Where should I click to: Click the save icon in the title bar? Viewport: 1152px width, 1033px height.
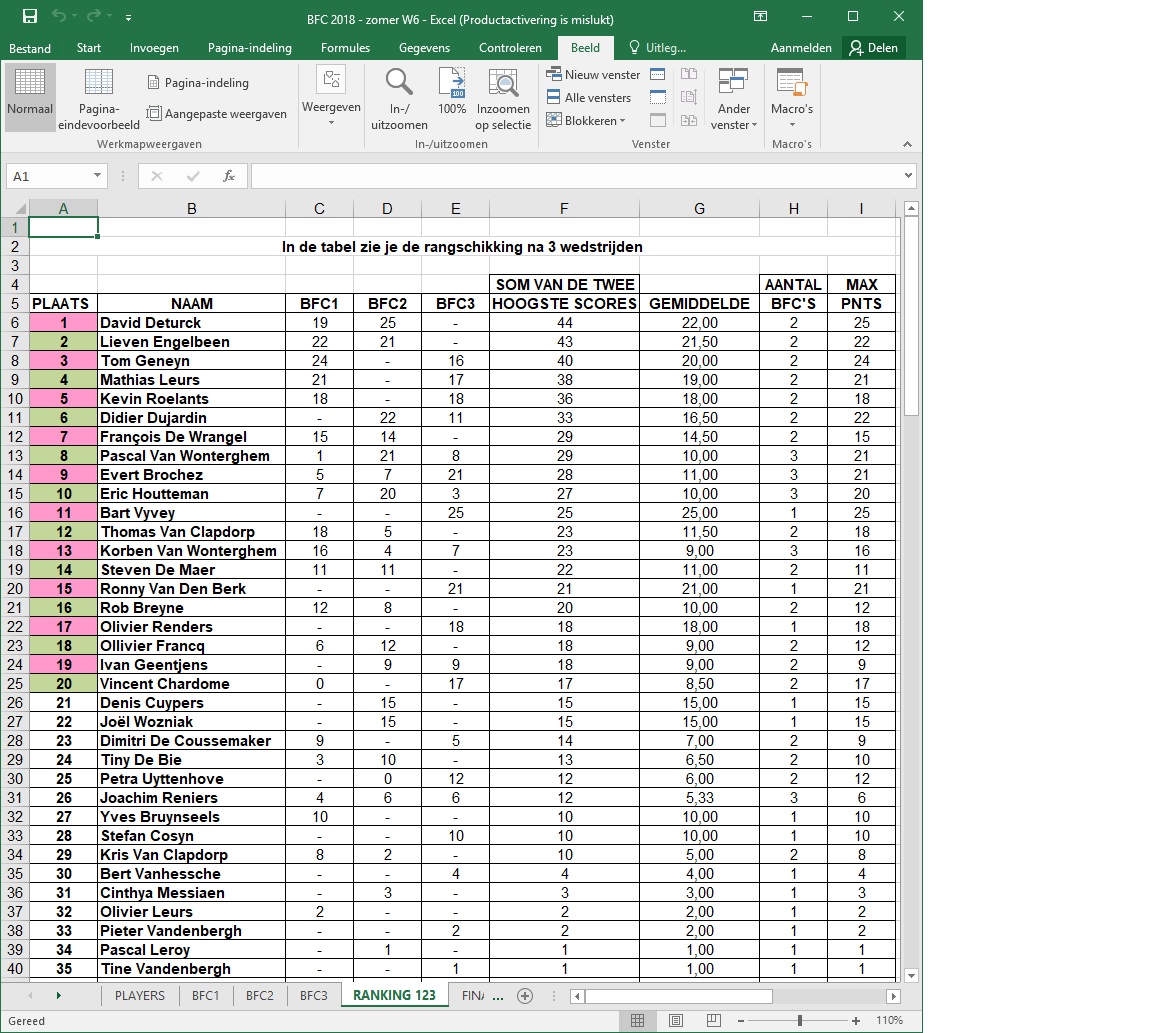30,17
